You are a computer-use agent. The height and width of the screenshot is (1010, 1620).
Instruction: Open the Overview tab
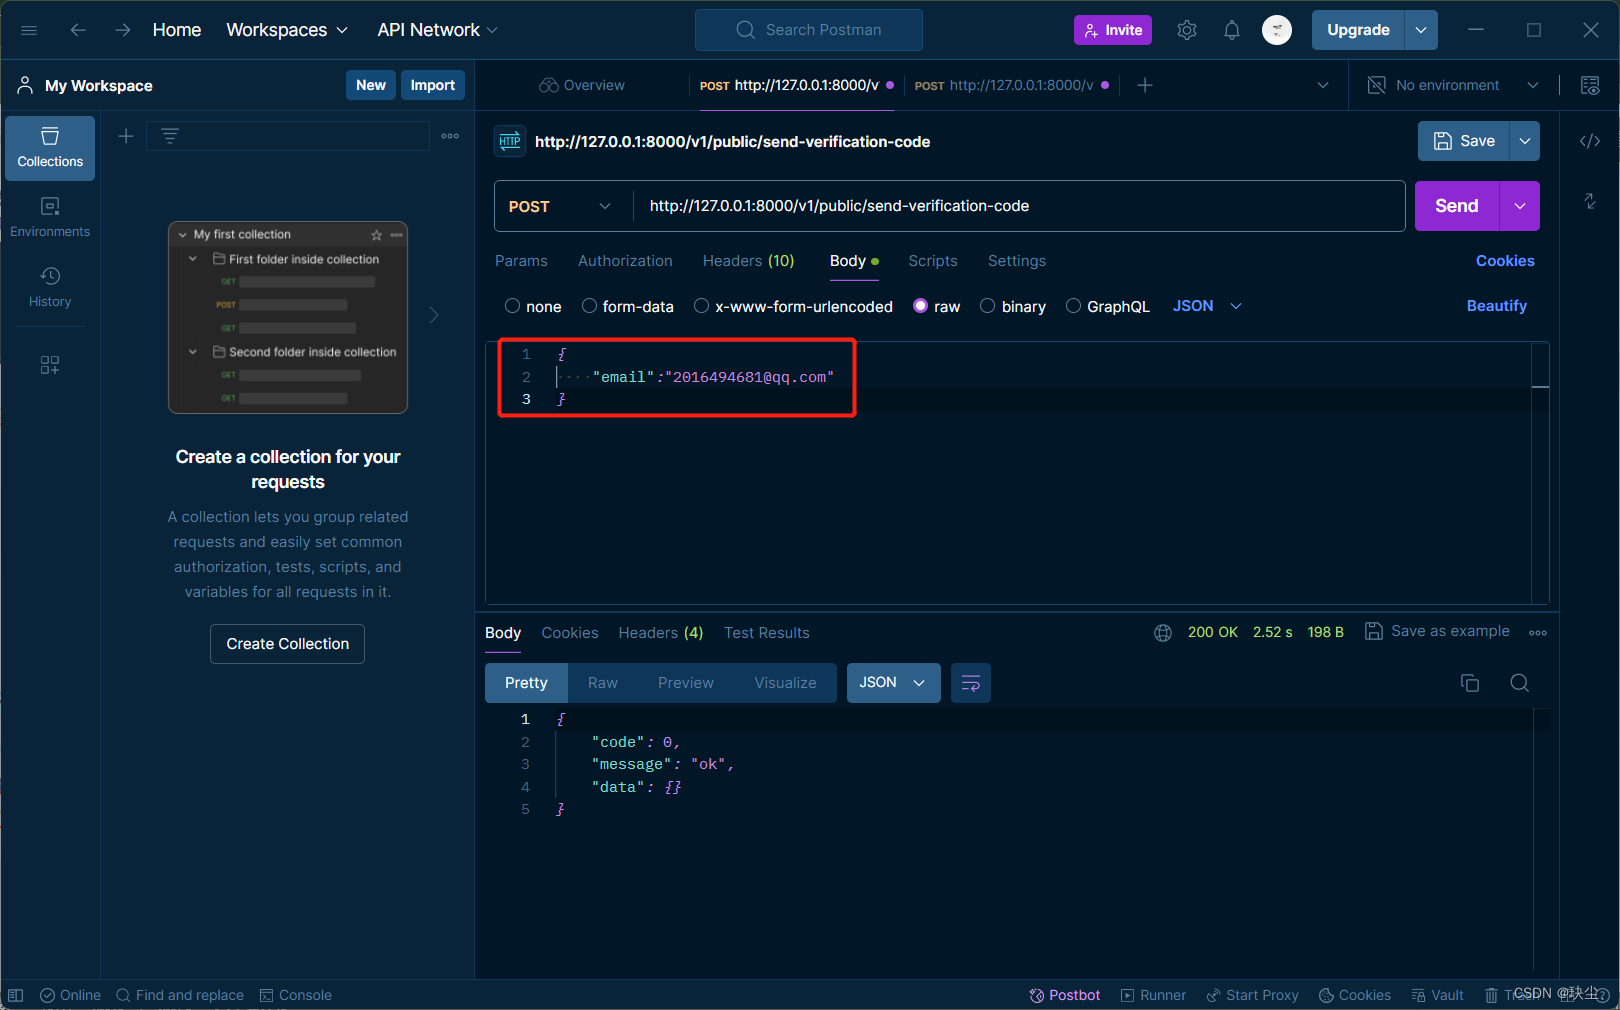pyautogui.click(x=582, y=85)
